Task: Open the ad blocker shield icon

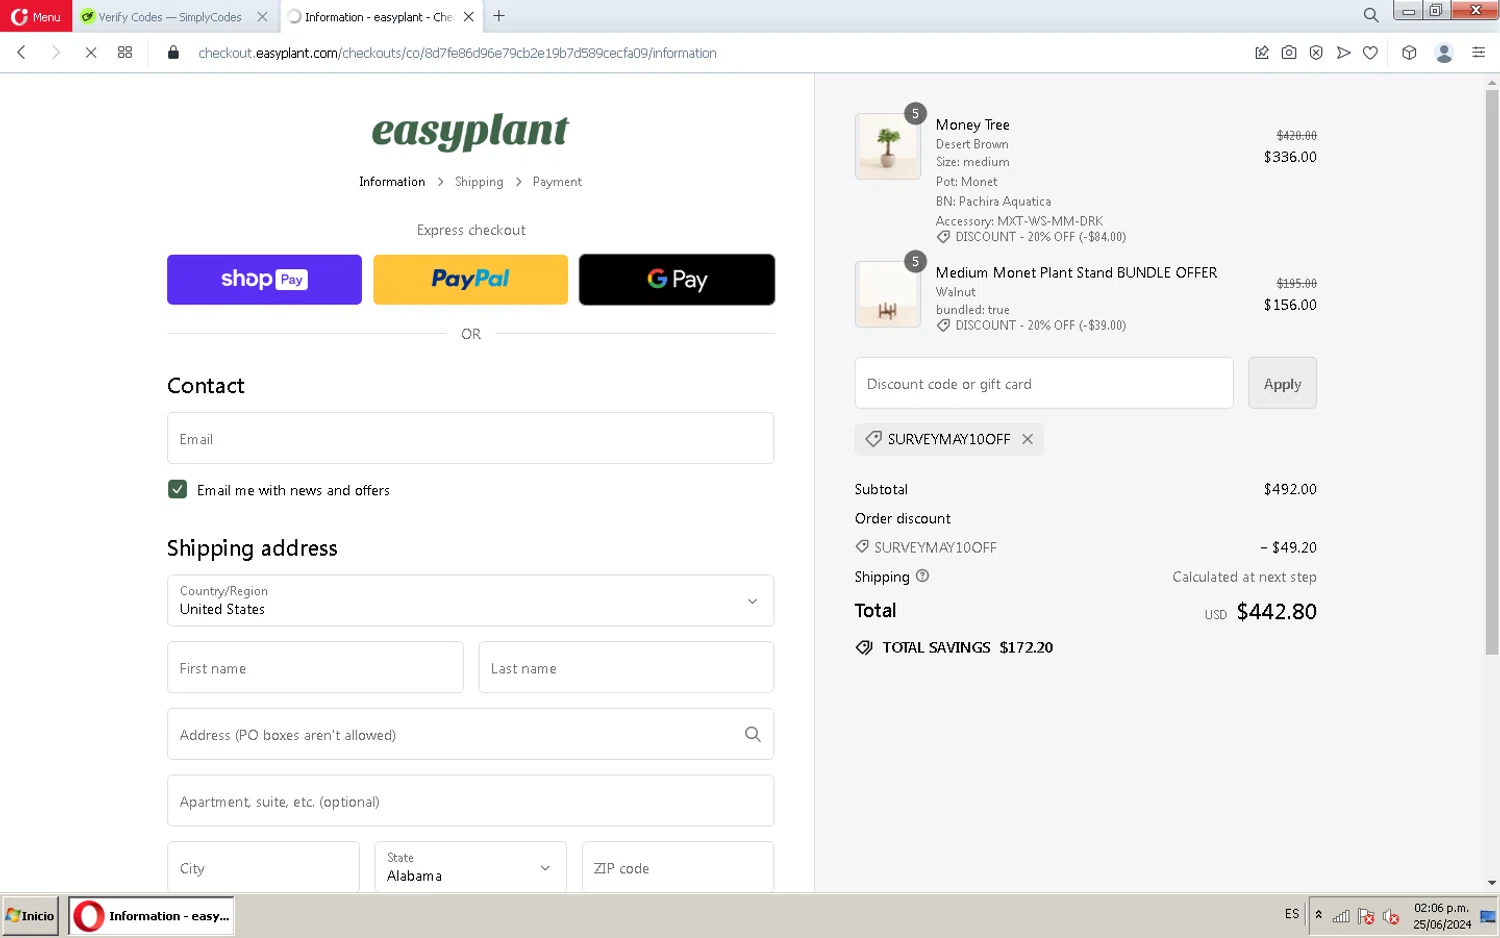Action: click(1316, 53)
